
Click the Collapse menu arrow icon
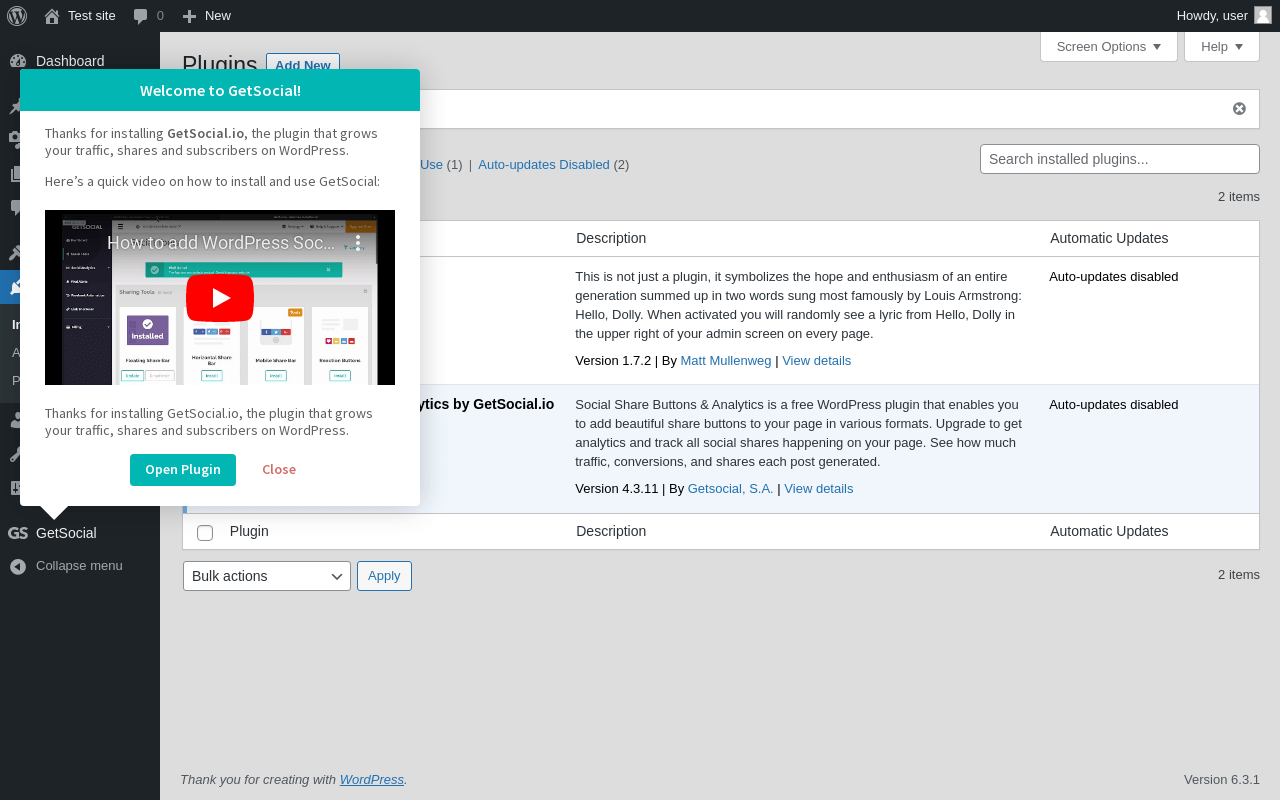18,566
